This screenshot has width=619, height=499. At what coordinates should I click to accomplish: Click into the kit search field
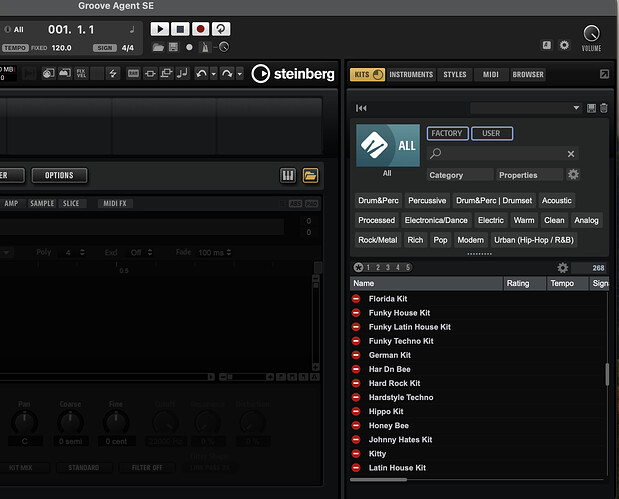coord(501,154)
